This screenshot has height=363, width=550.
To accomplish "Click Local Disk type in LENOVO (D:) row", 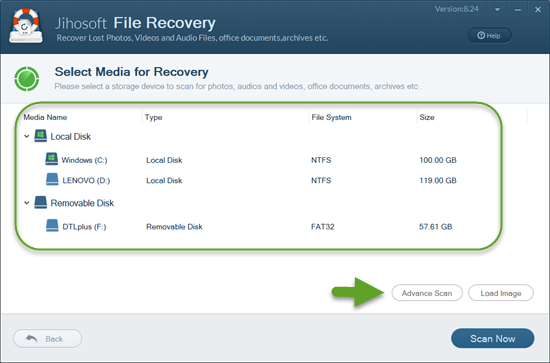I will 164,181.
